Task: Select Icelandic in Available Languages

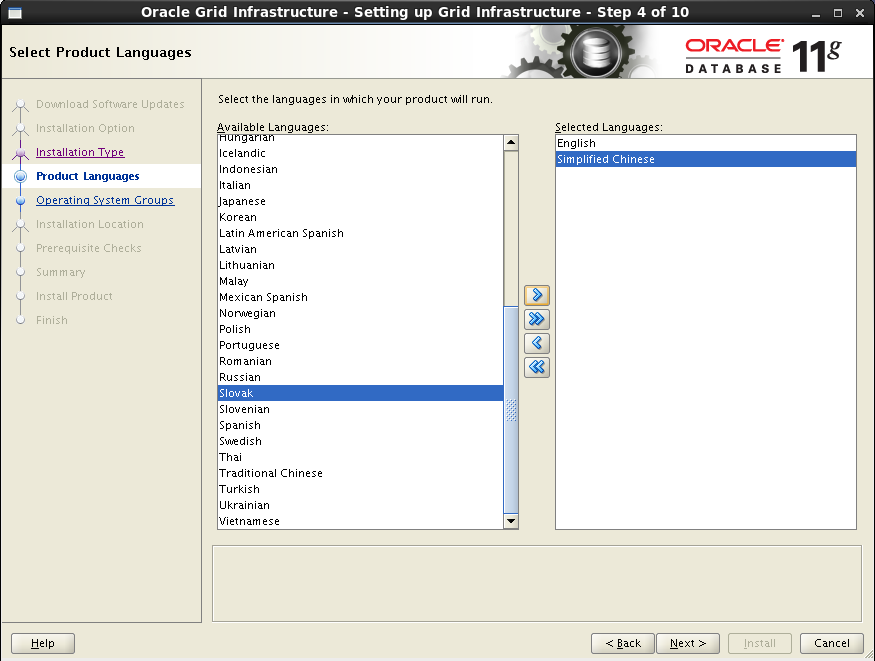Action: tap(360, 153)
